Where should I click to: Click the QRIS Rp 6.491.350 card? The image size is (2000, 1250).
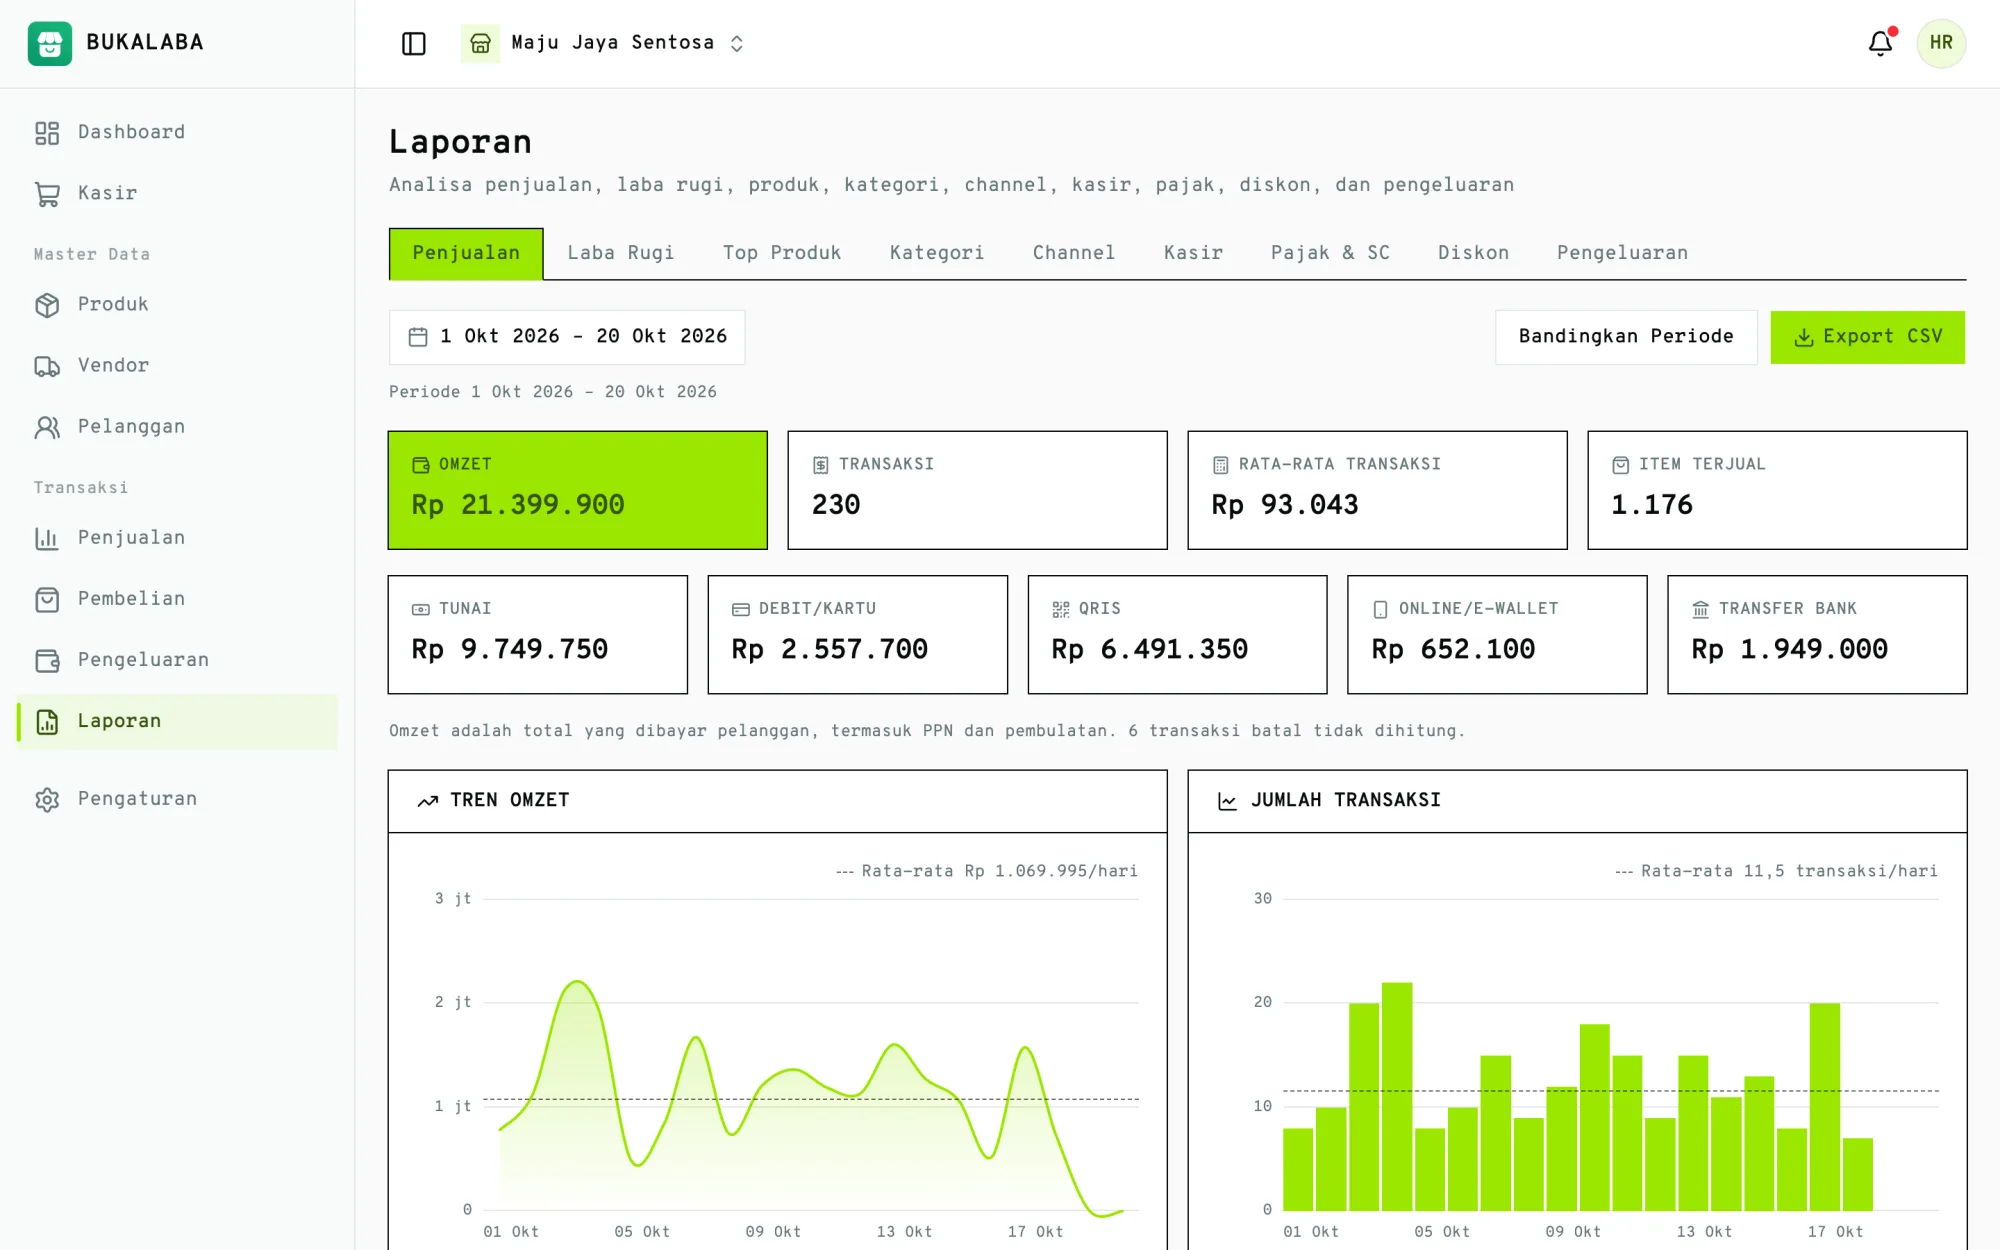point(1177,634)
